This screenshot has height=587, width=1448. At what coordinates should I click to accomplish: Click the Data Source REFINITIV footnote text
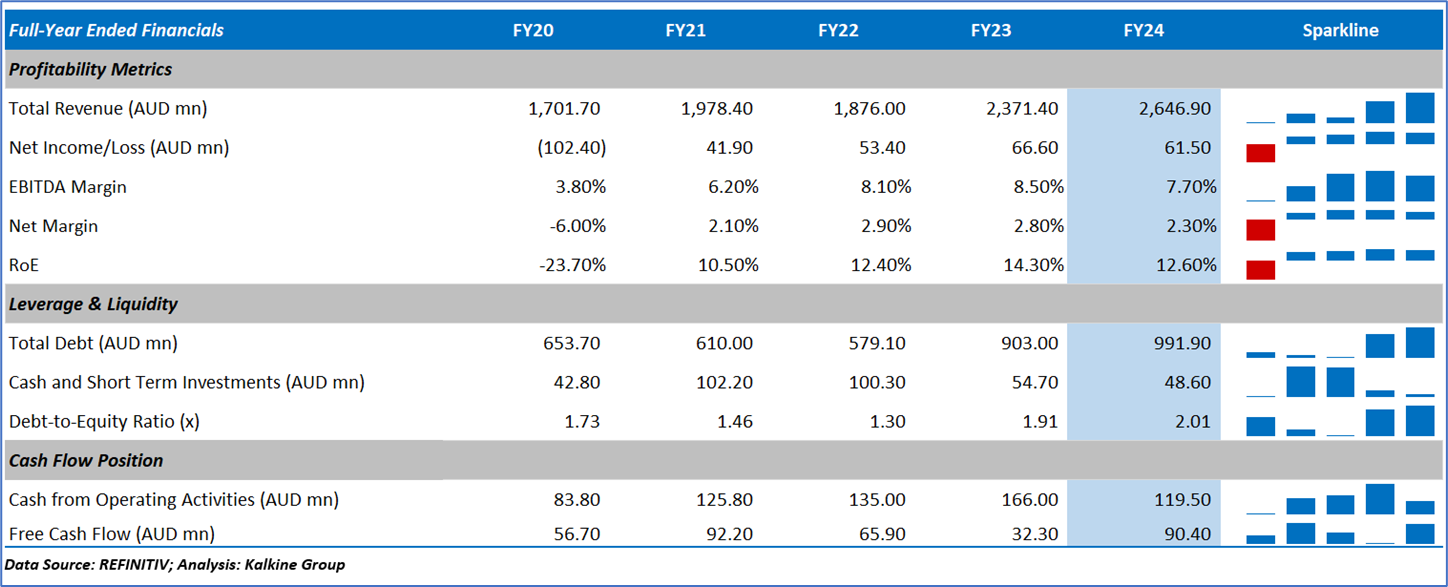coord(175,565)
